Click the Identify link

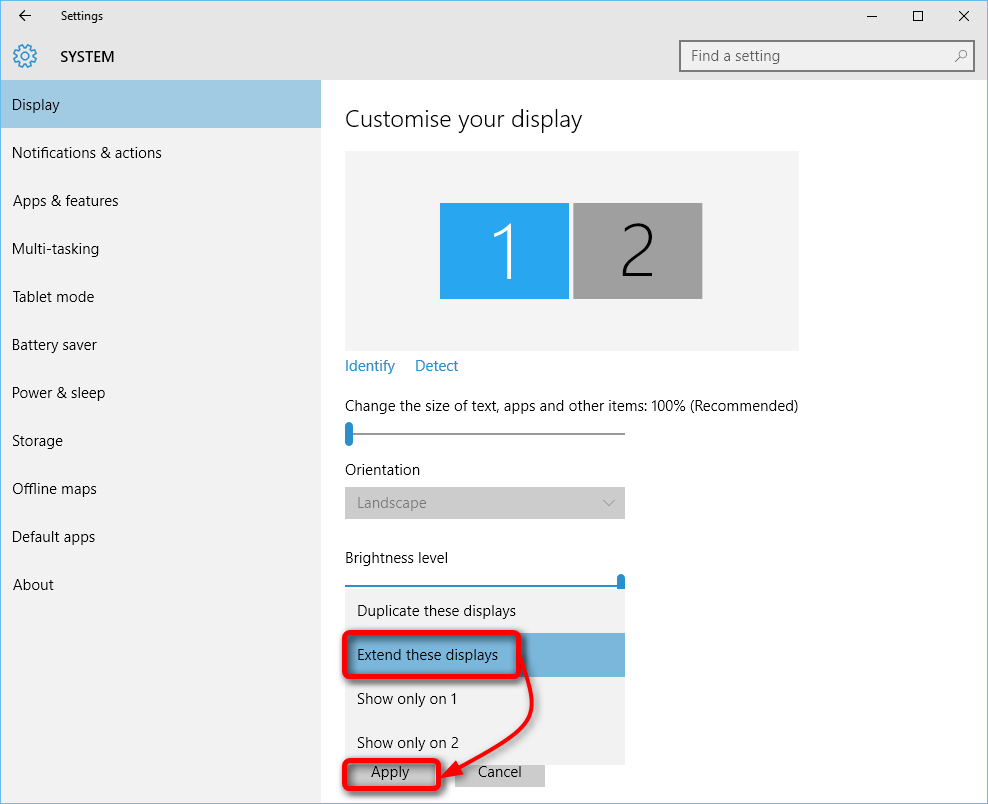click(369, 366)
